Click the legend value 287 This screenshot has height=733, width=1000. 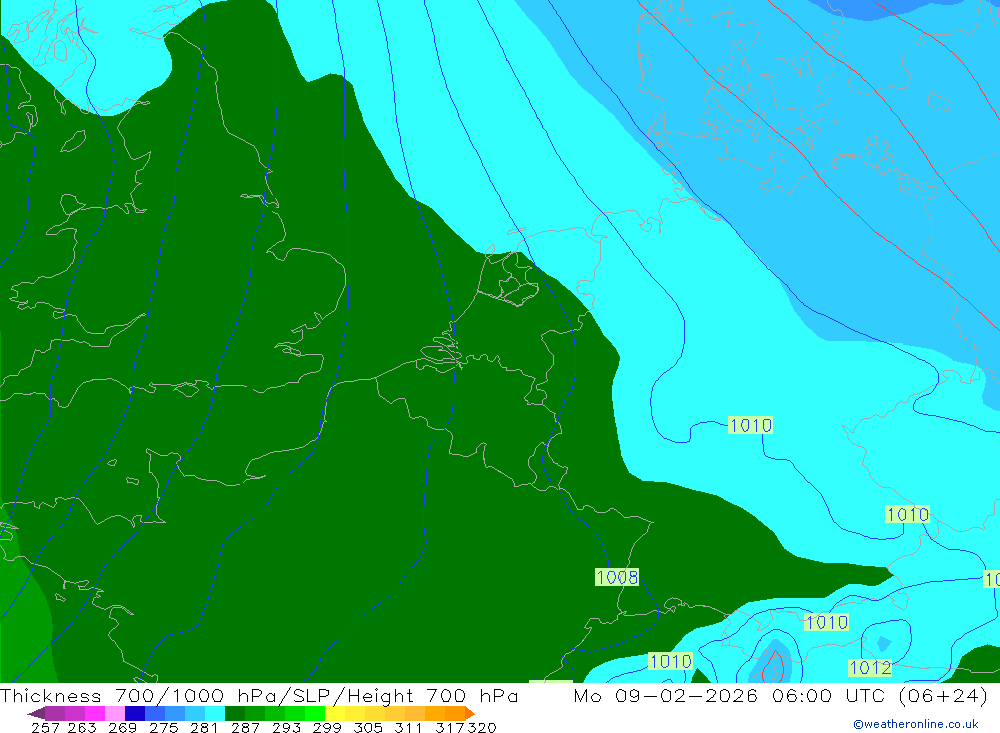pos(245,727)
